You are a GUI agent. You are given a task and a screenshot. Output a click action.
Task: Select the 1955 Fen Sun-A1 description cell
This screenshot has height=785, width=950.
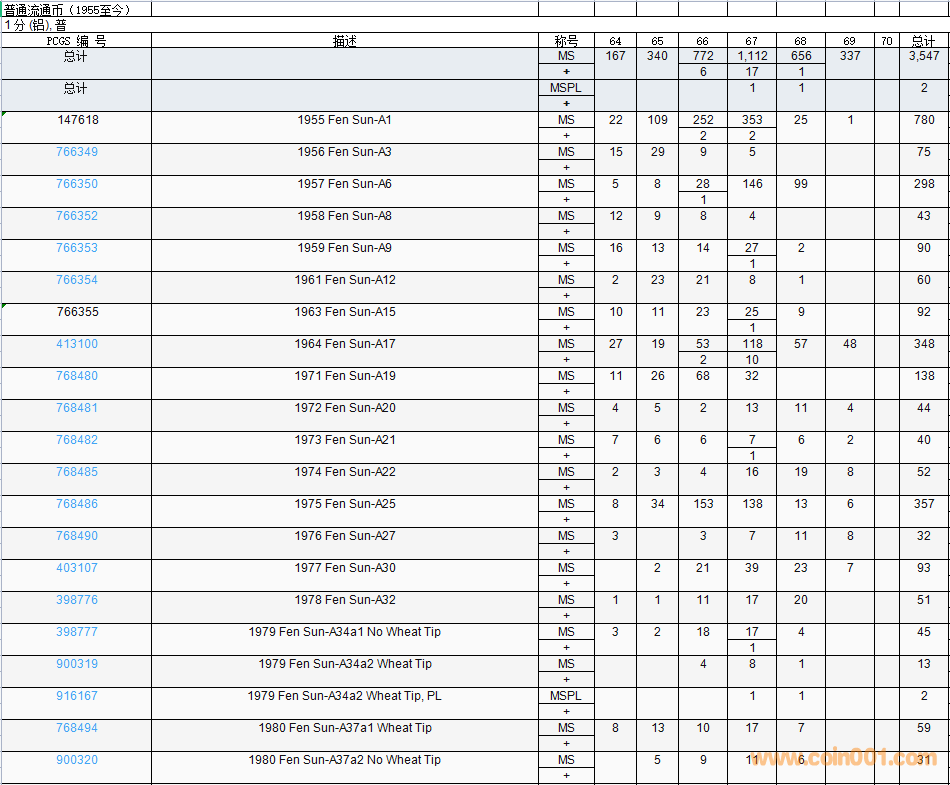(345, 120)
